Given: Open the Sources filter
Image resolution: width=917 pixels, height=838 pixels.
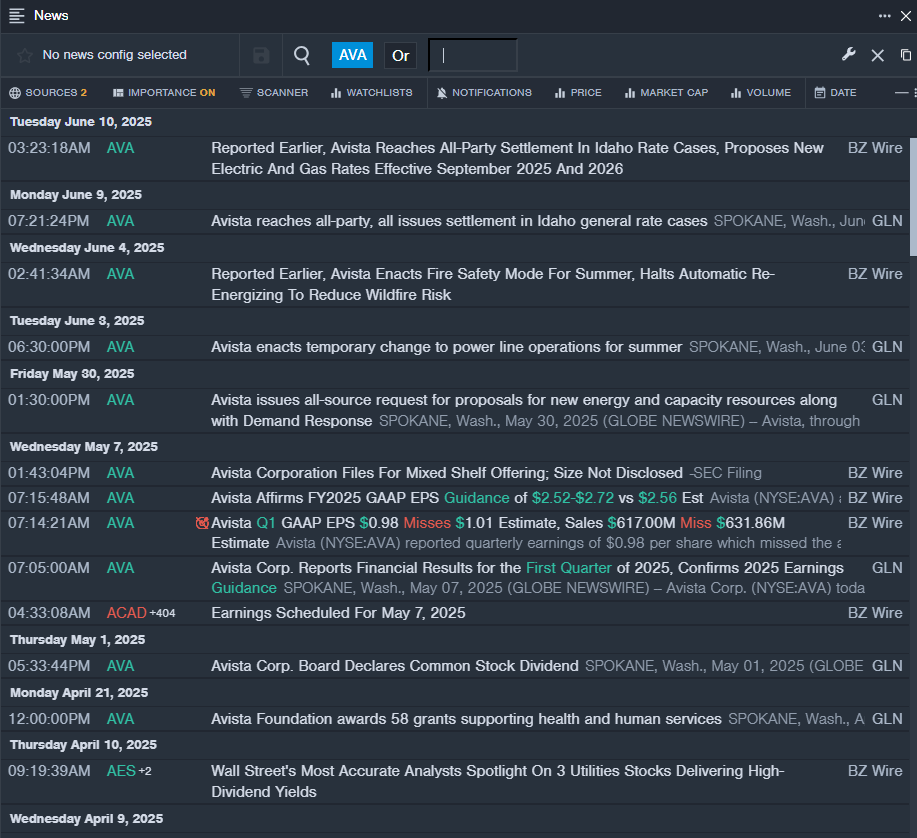Looking at the screenshot, I should click(x=48, y=93).
